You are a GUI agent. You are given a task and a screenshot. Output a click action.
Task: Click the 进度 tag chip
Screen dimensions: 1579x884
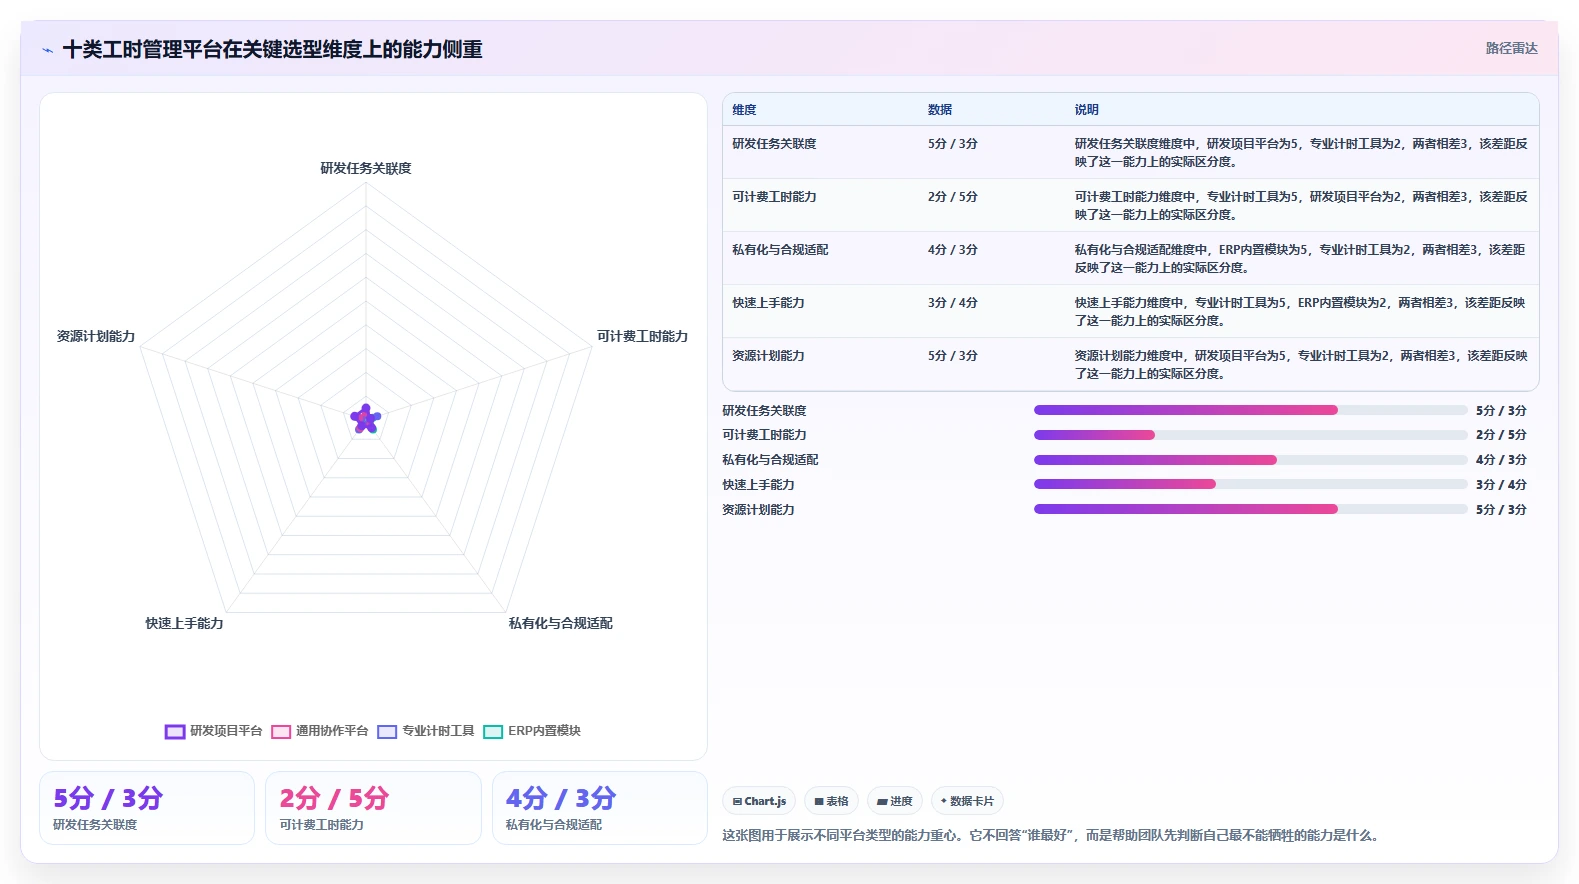tap(895, 801)
